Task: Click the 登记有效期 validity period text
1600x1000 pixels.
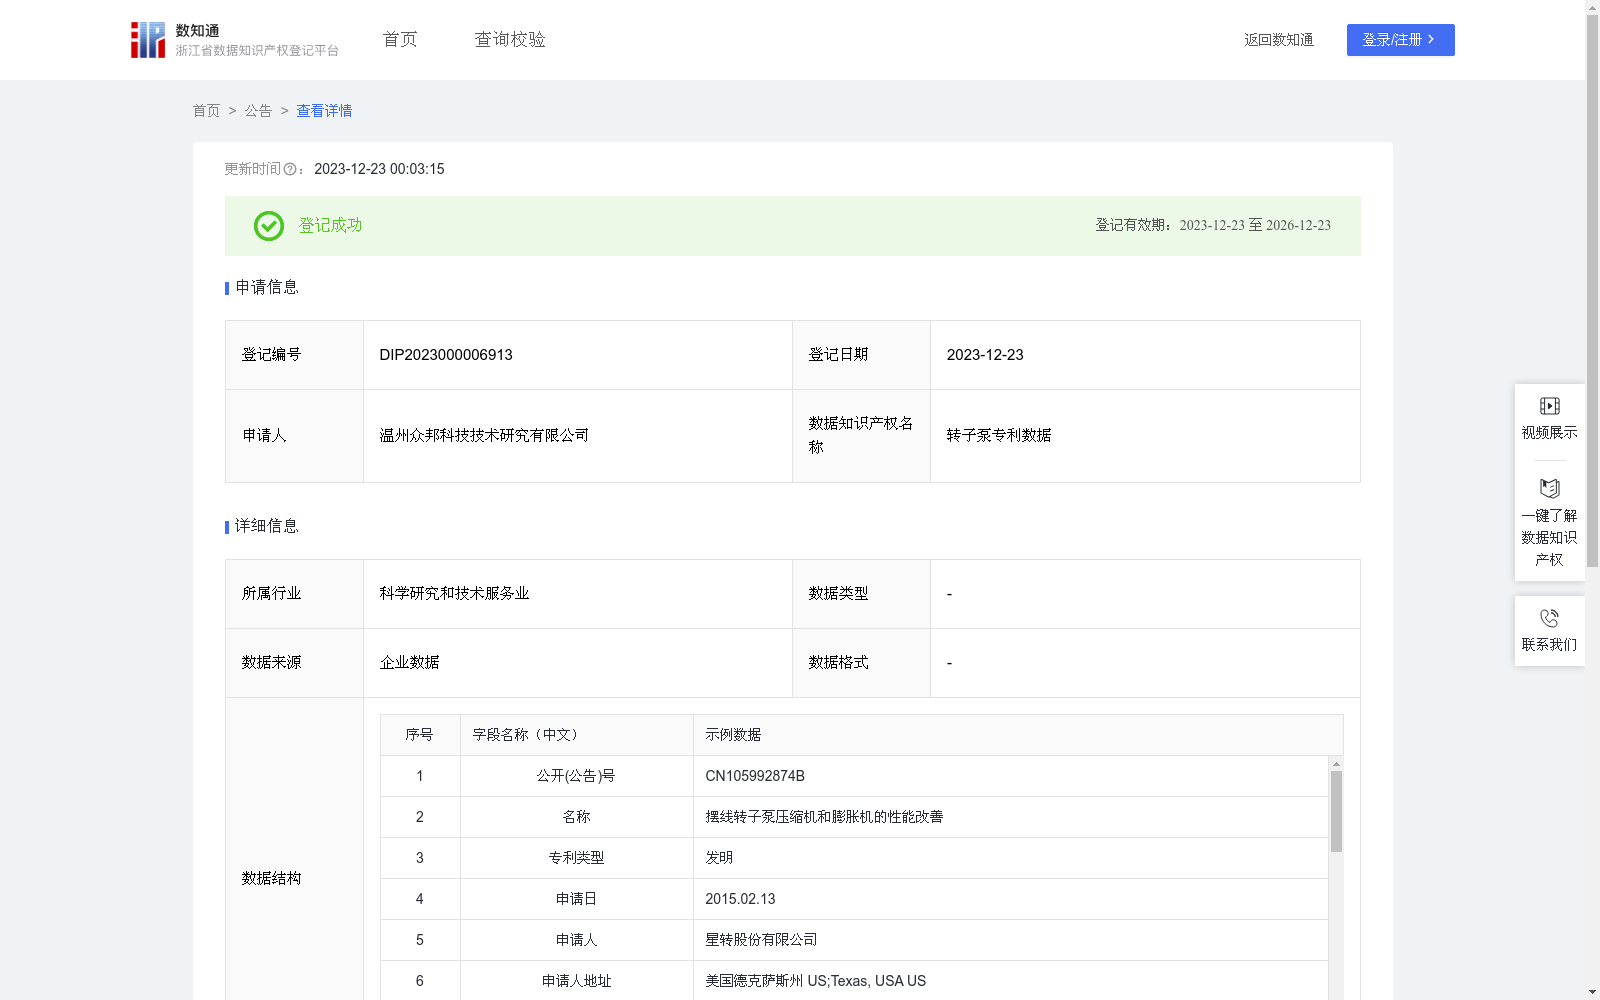Action: point(1213,226)
